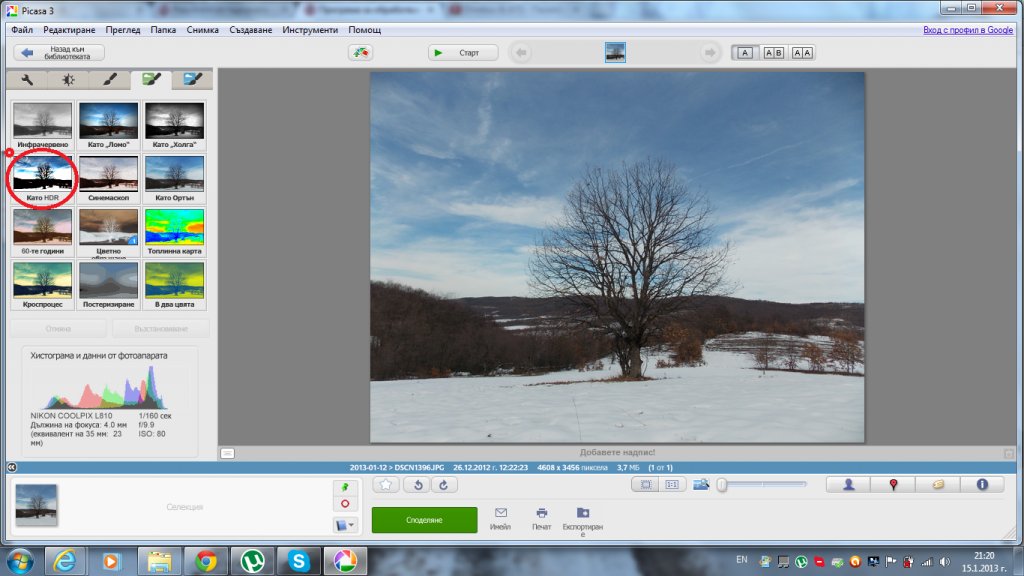Select the current photo thumbnail in top strip
1024x576 pixels.
coord(615,52)
